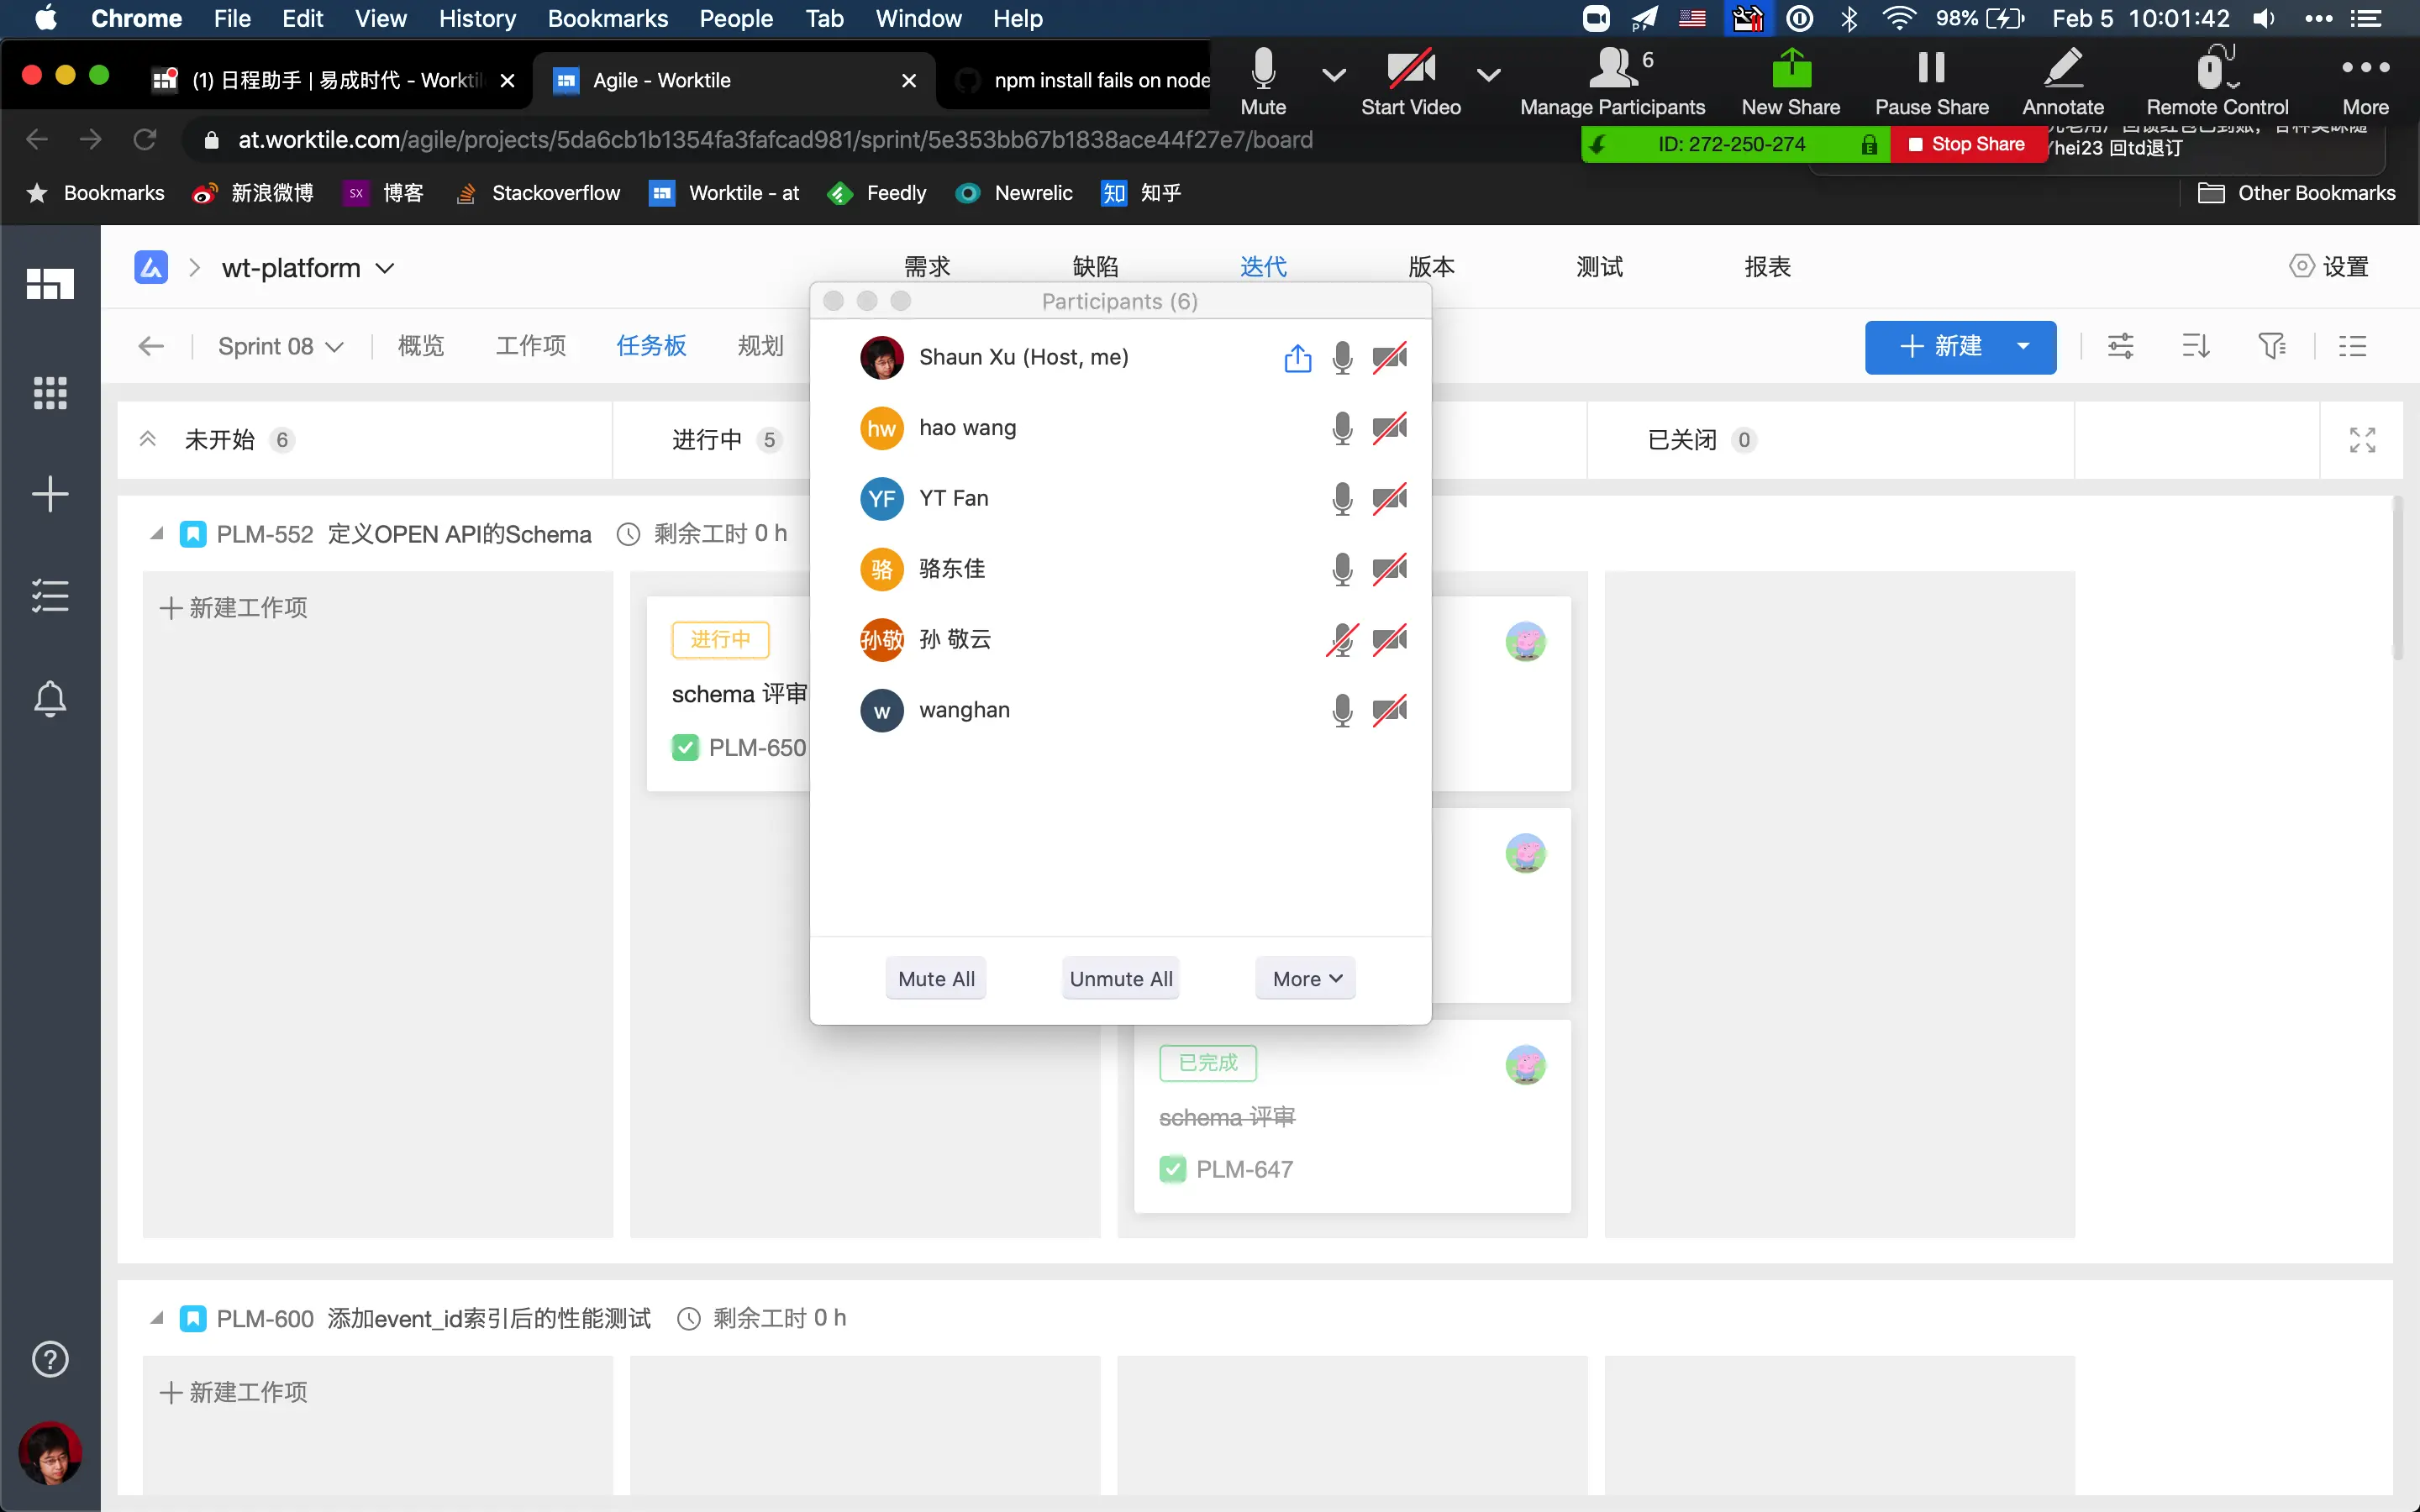Screen dimensions: 2420x1512
Task: Toggle hao wang's microphone in participants list
Action: coord(1342,428)
